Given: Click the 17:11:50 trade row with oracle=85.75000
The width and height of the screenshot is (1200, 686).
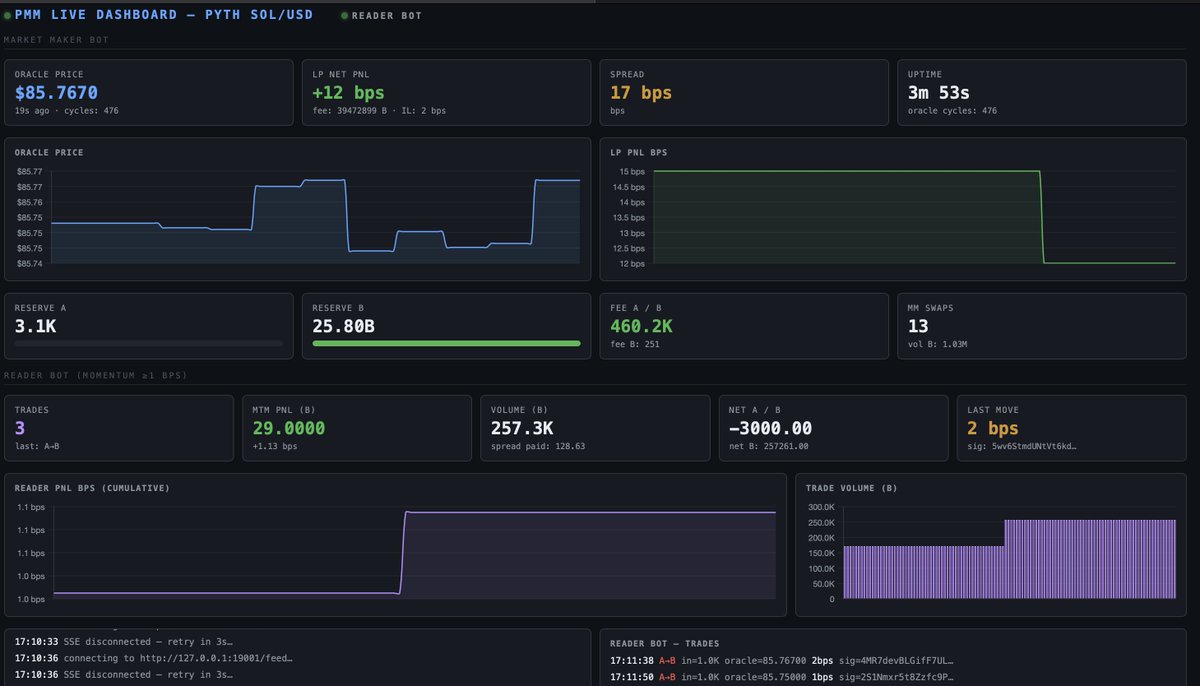Looking at the screenshot, I should [x=782, y=678].
